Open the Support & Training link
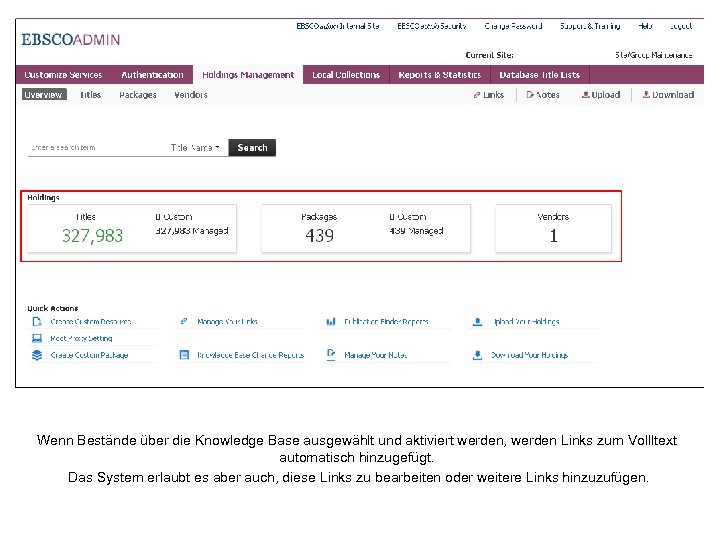 (x=590, y=26)
